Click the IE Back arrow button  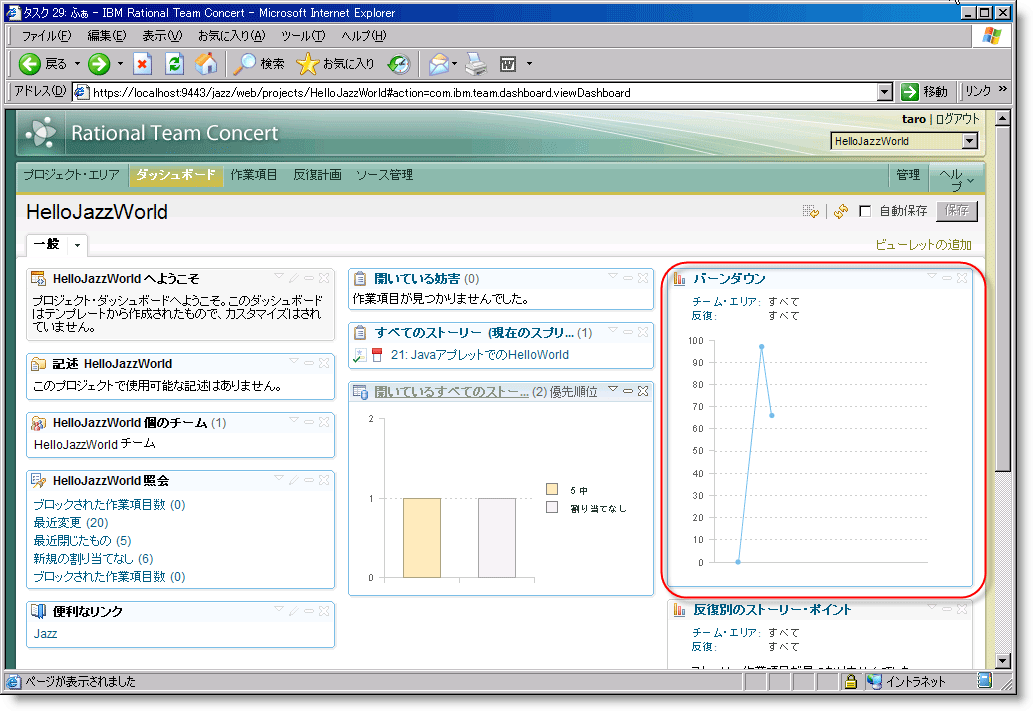tap(30, 64)
